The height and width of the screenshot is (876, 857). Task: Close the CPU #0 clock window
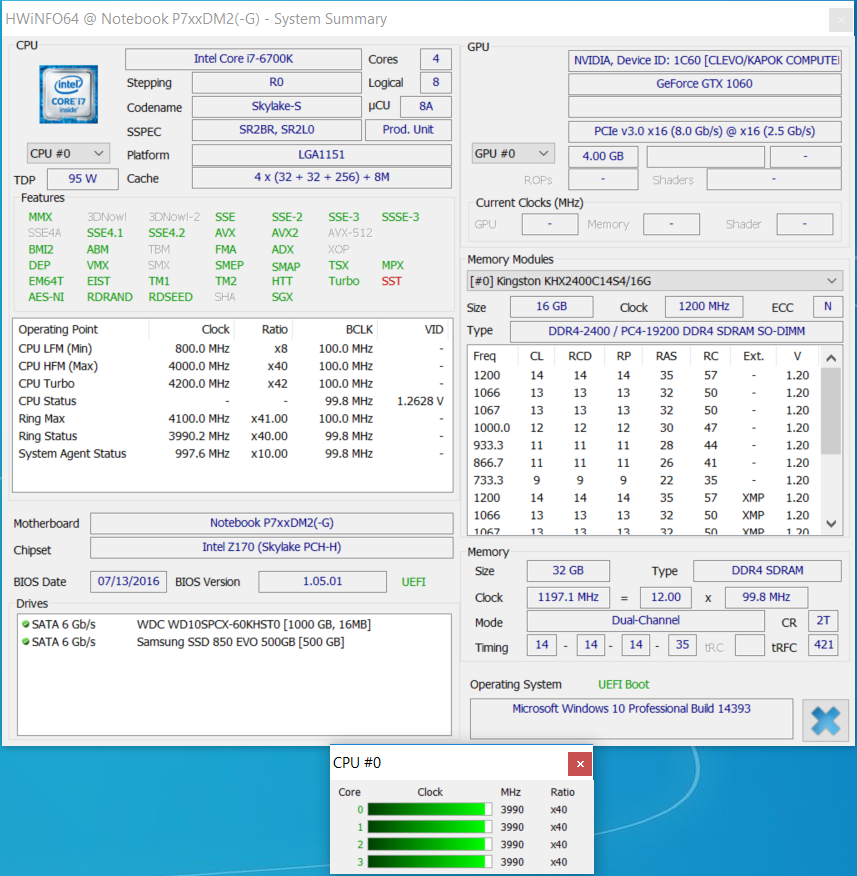(x=580, y=764)
